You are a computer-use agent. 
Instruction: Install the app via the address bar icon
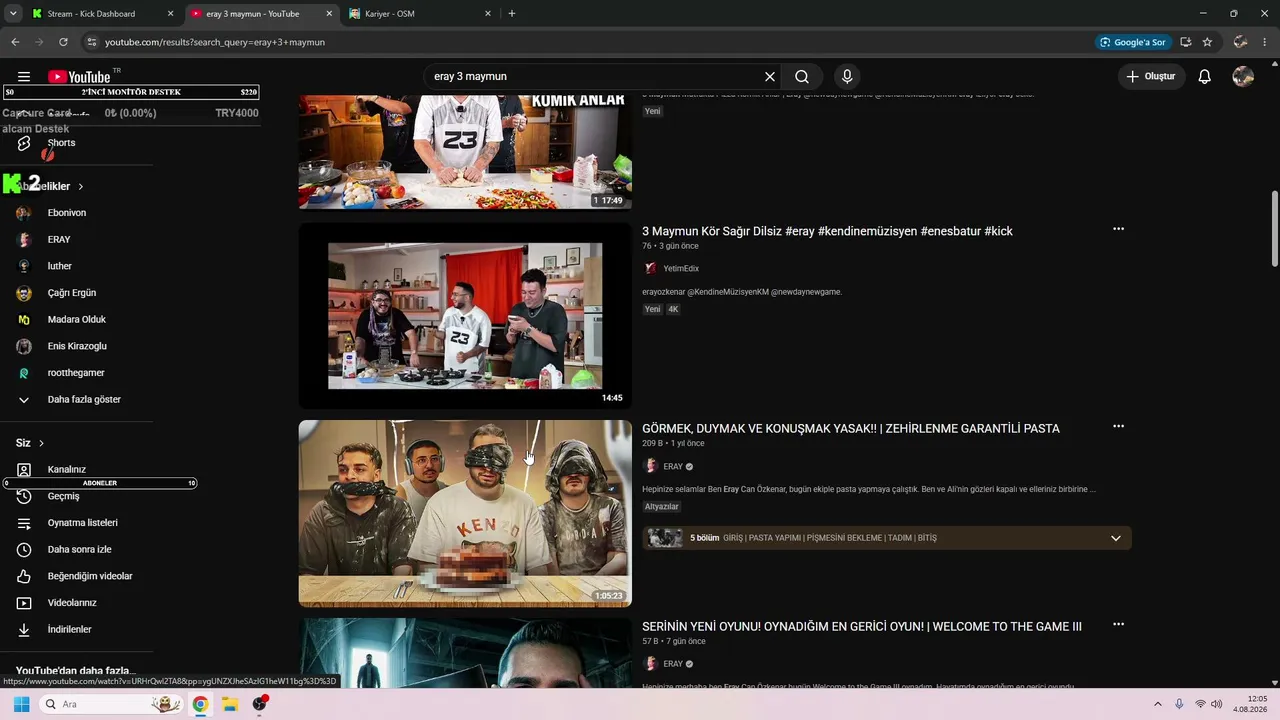pos(1185,42)
